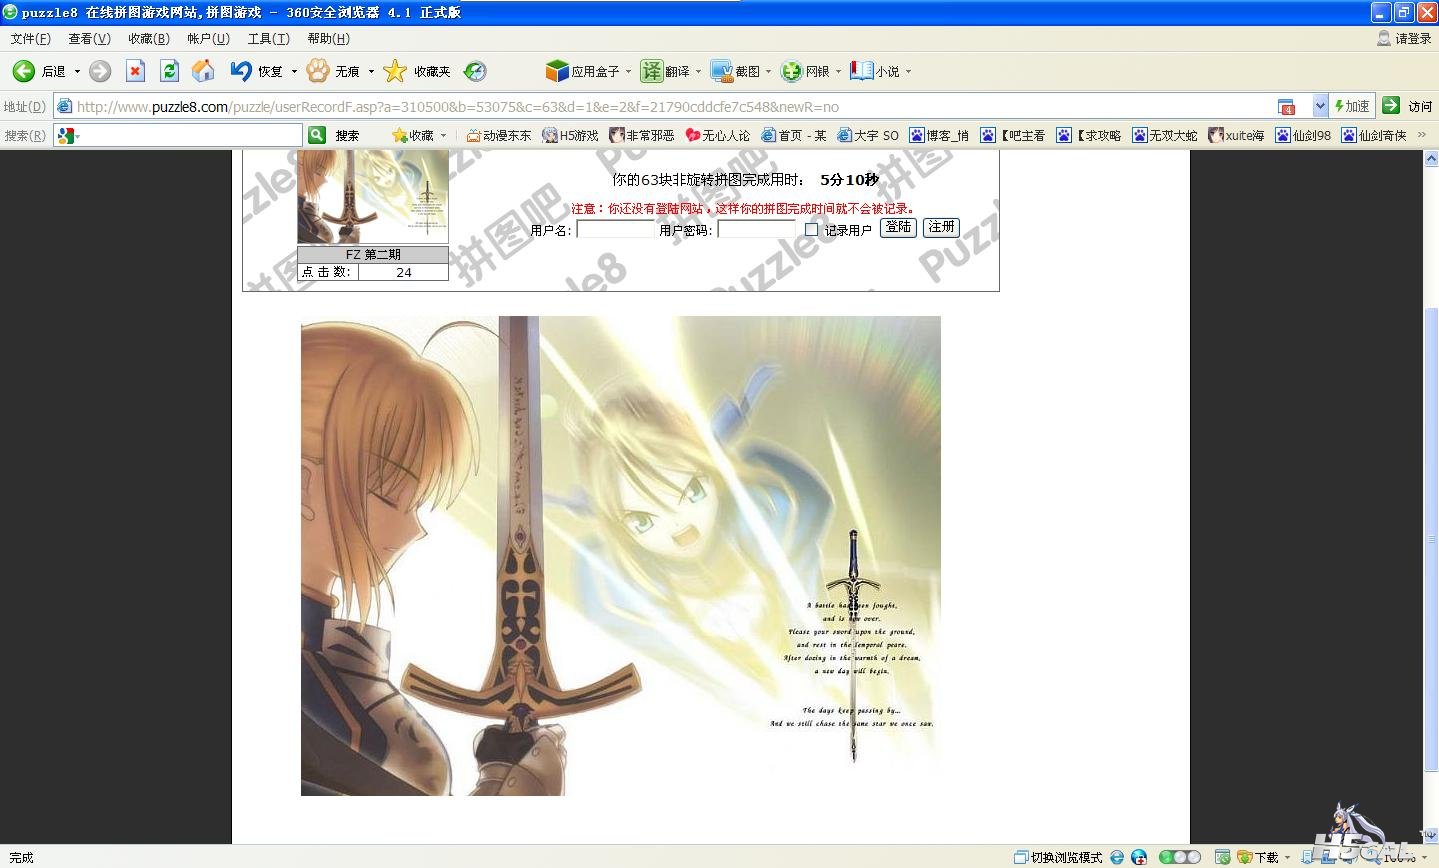
Task: Open the 收藏夹 star icon
Action: click(x=395, y=71)
